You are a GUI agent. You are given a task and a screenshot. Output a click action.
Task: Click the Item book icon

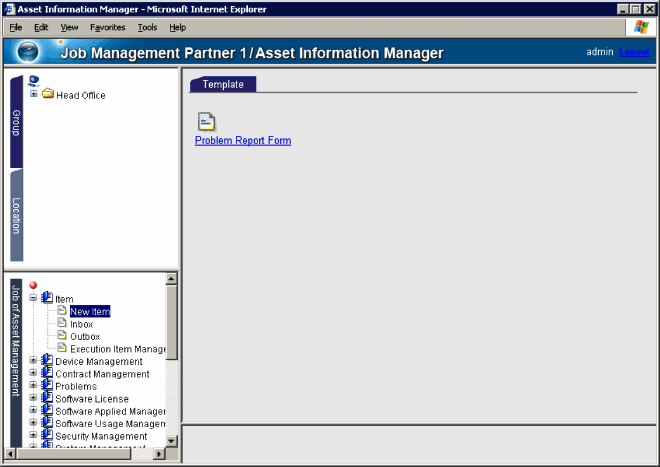click(x=47, y=297)
